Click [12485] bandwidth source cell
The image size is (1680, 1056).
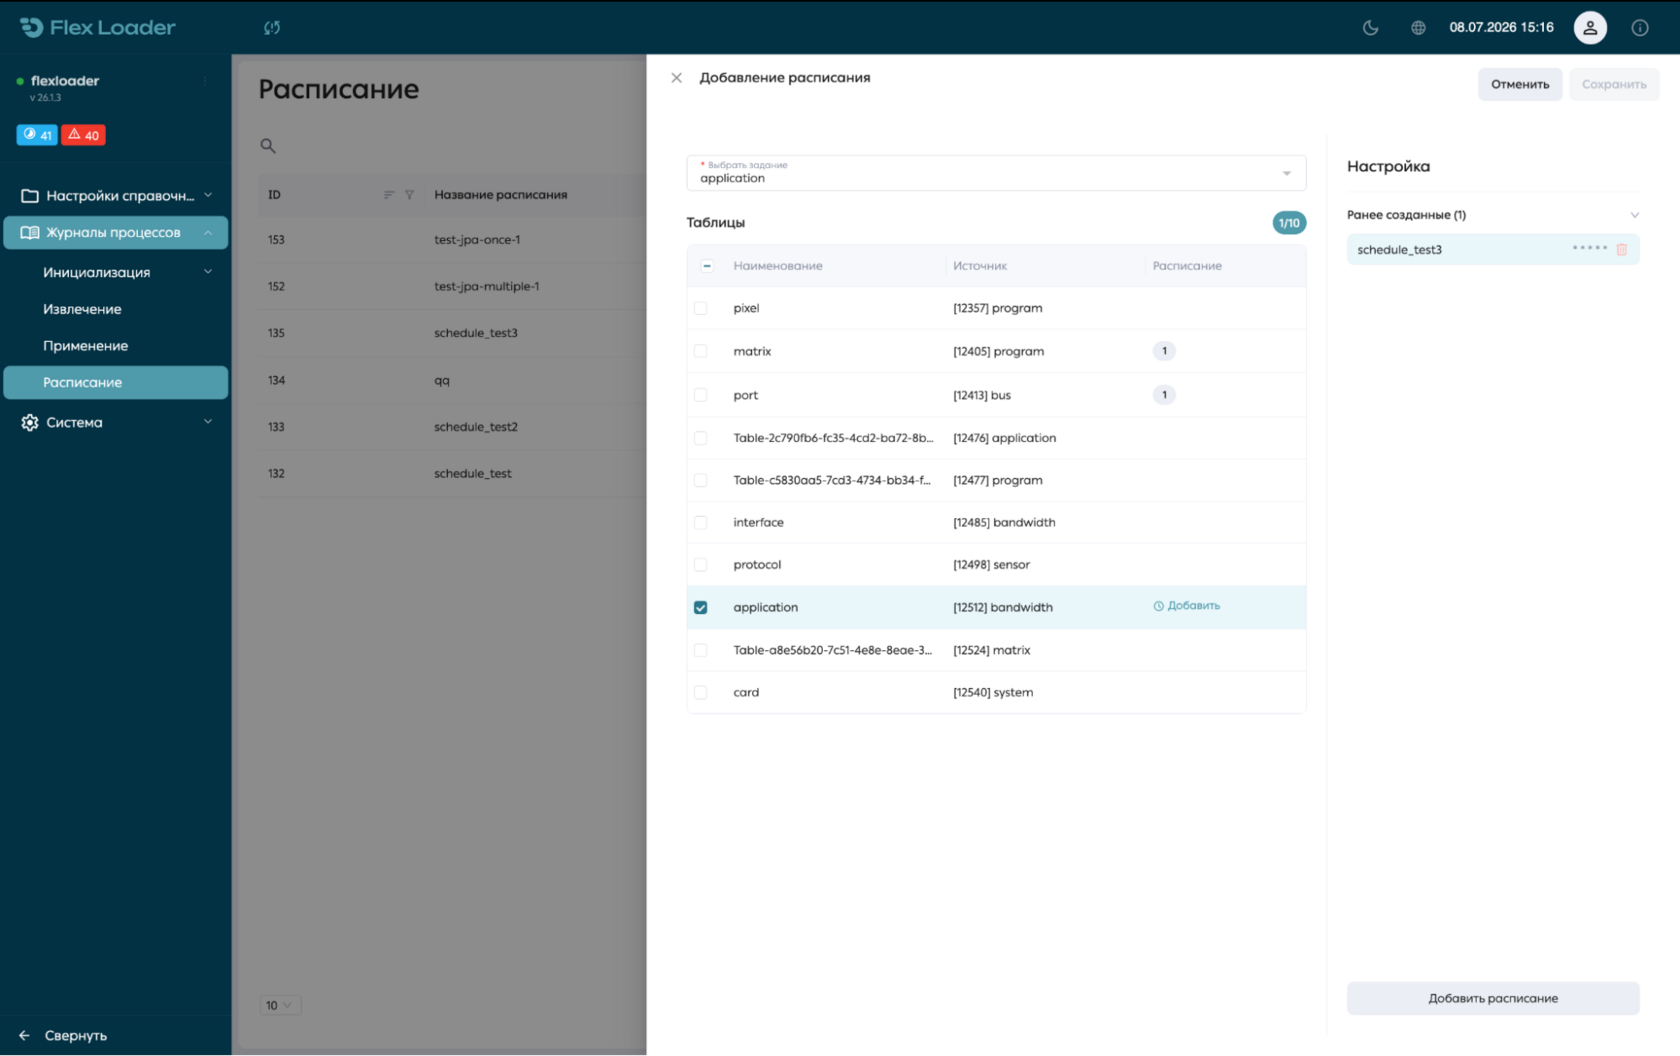coord(1004,523)
